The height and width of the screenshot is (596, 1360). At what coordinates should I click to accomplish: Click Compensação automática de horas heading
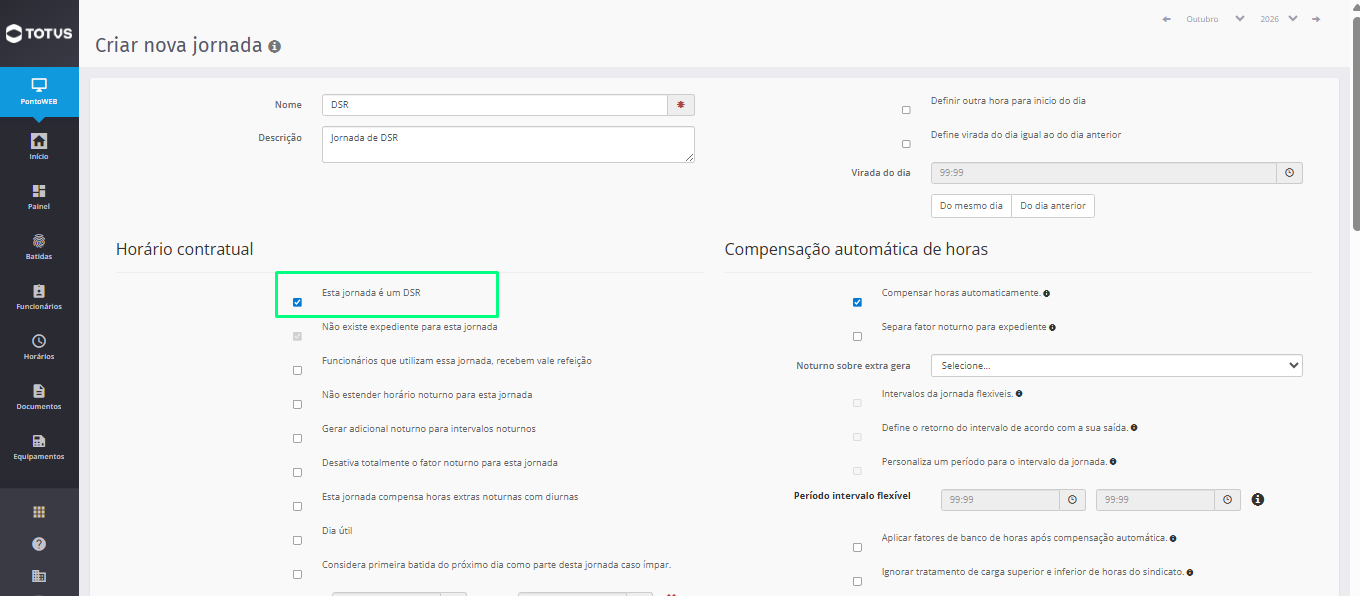(x=856, y=249)
